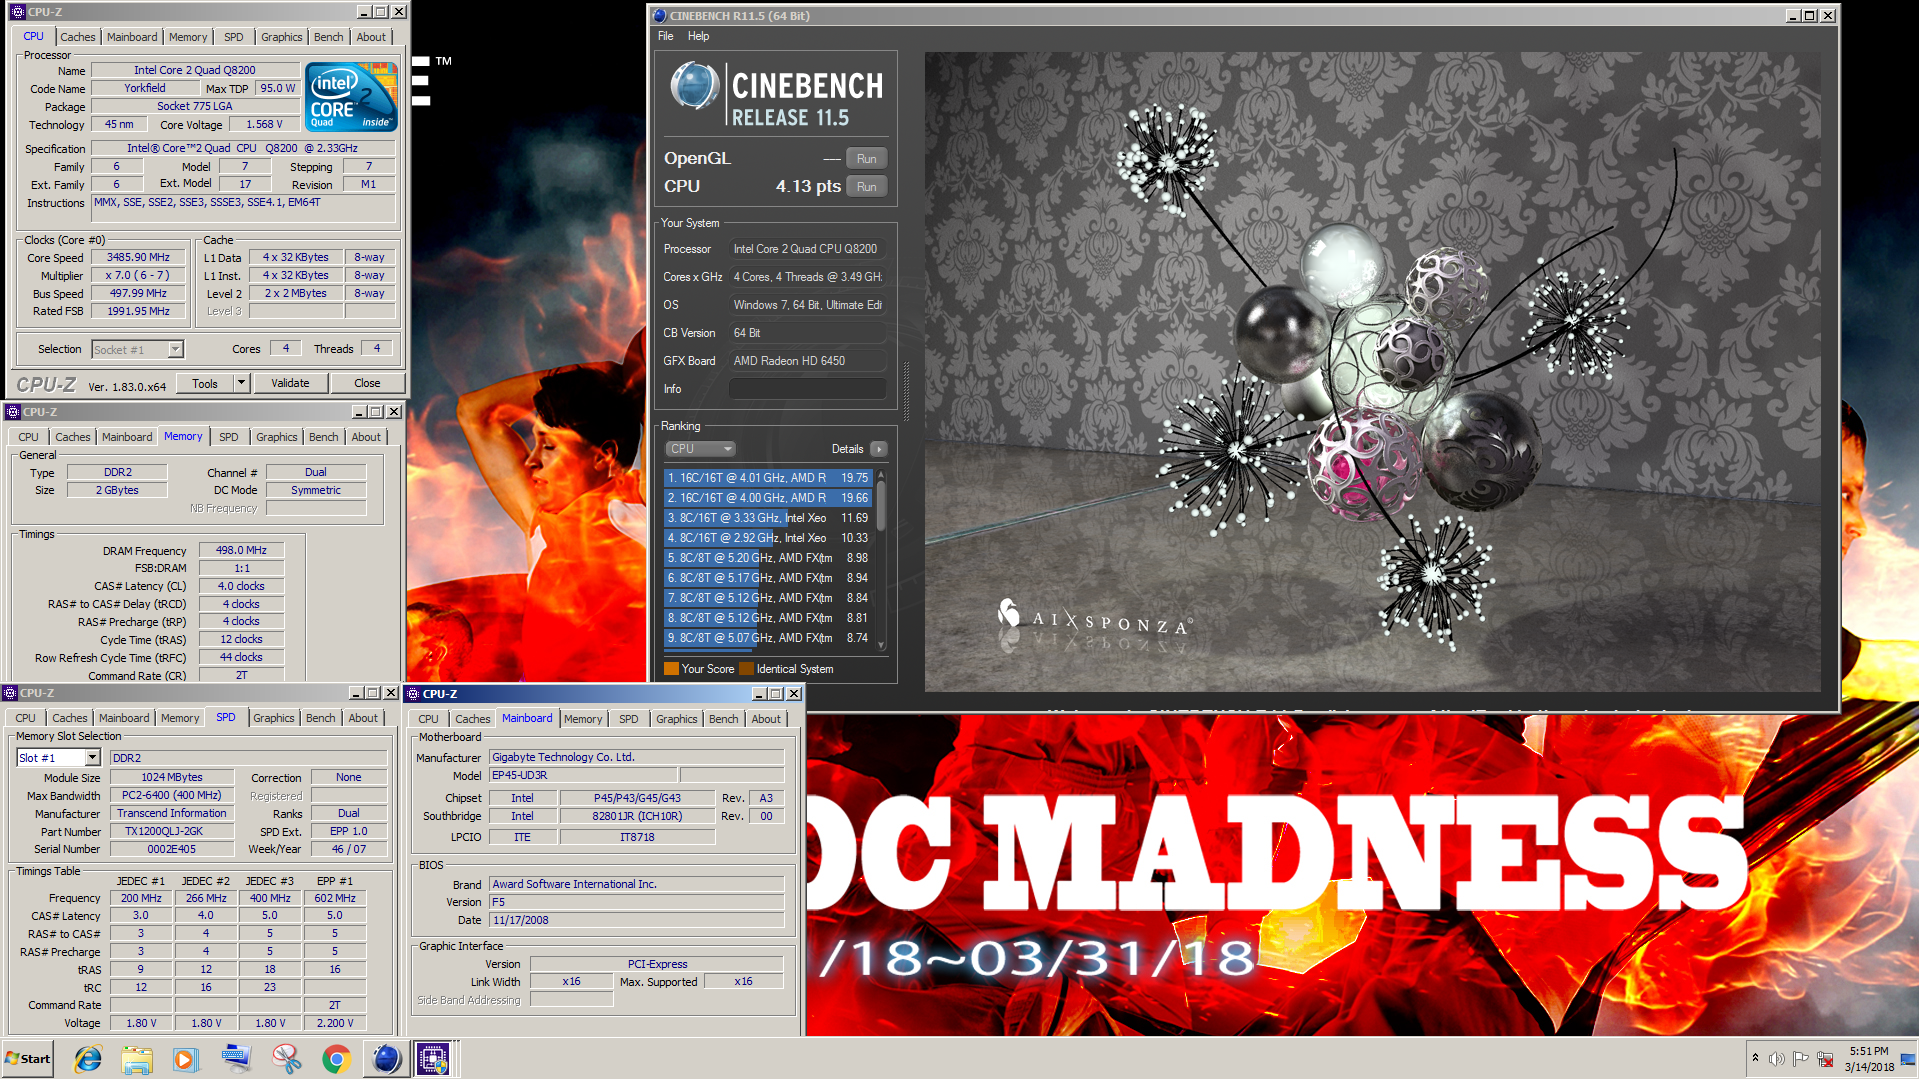This screenshot has width=1919, height=1079.
Task: Open the Windows Start menu
Action: (28, 1059)
